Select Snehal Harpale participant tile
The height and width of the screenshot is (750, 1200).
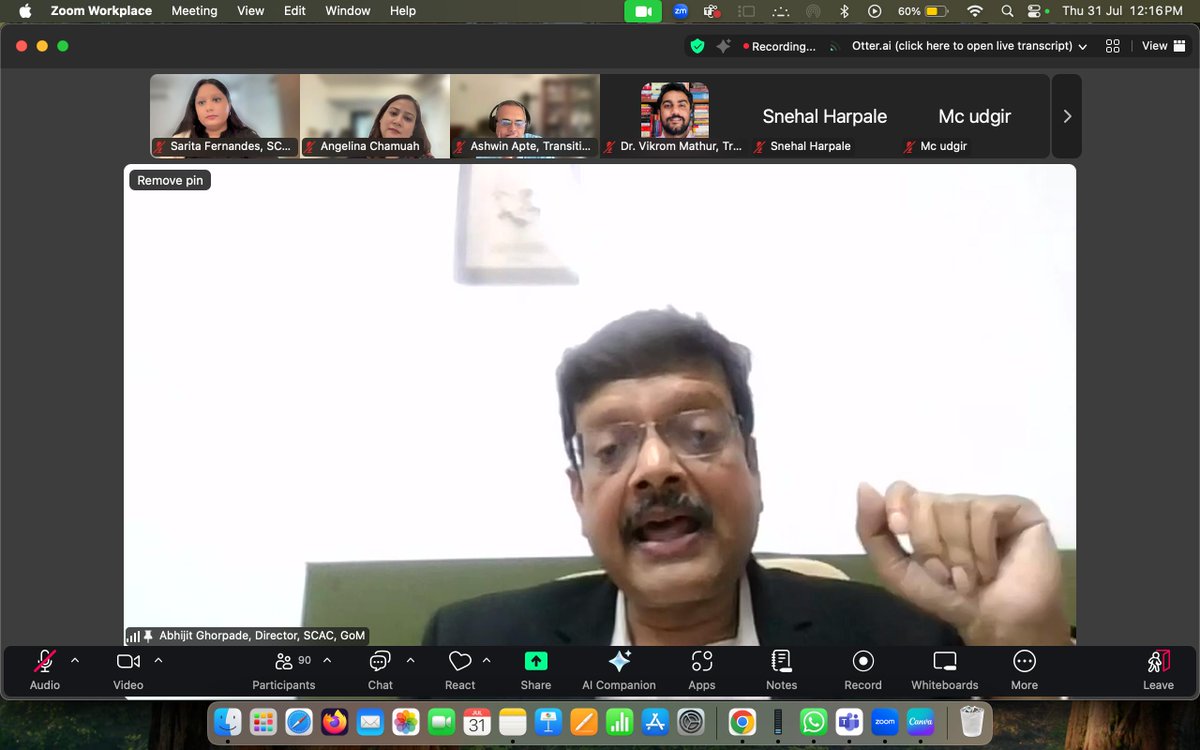tap(825, 116)
